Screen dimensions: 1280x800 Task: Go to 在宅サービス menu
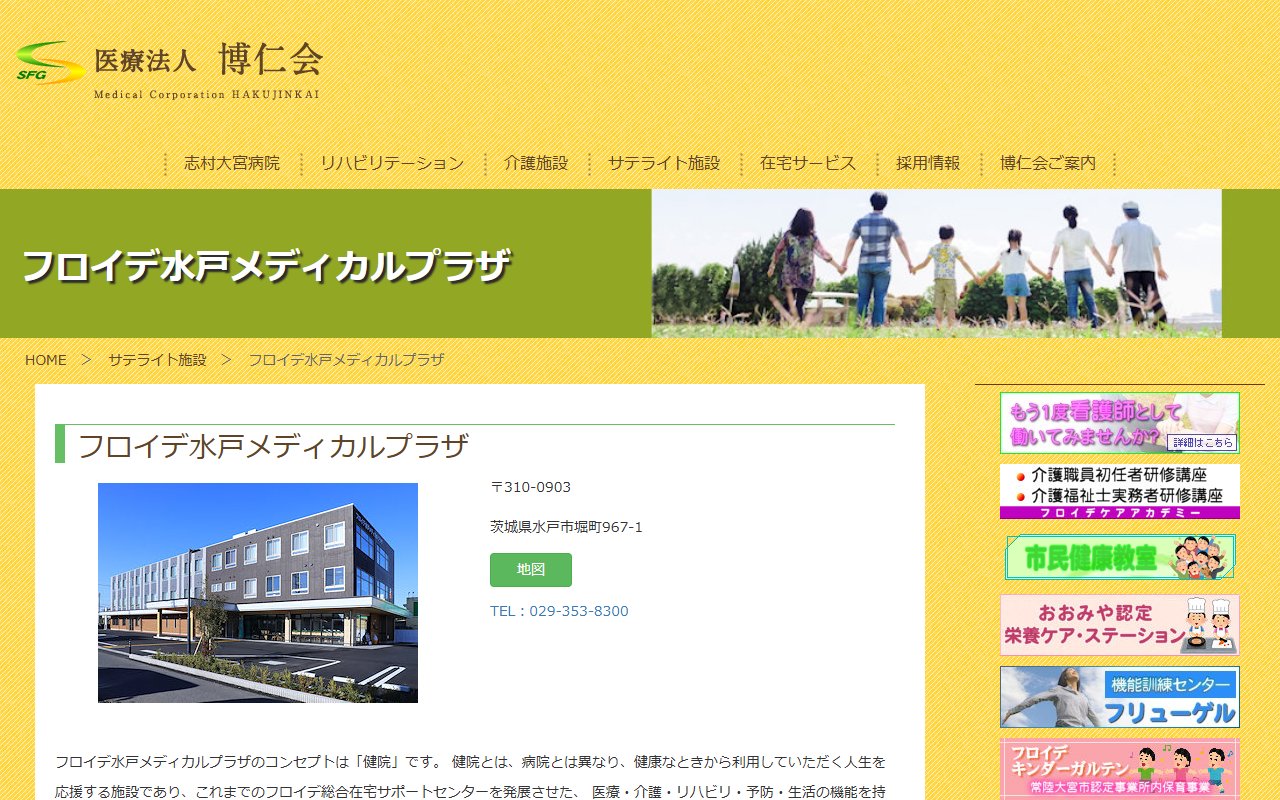click(808, 163)
